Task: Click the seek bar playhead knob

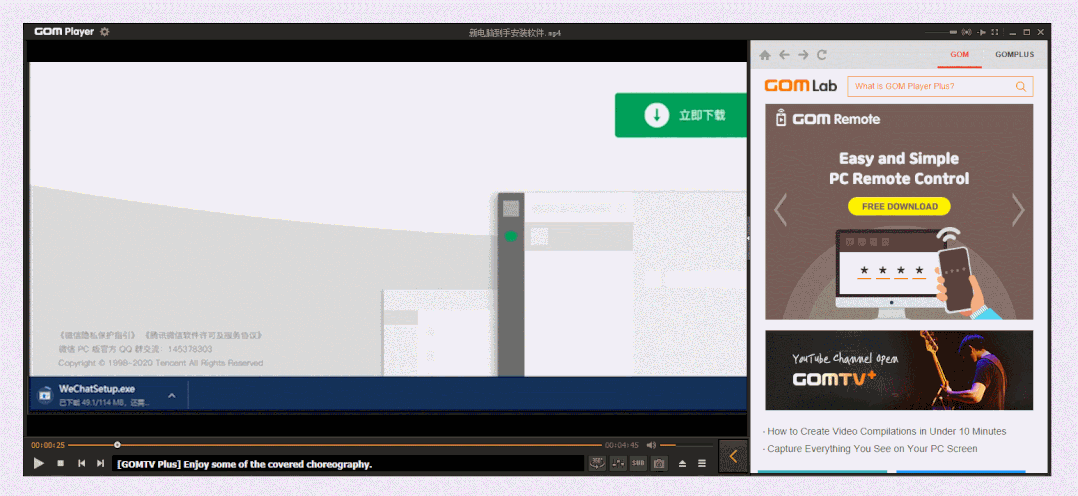Action: tap(118, 444)
